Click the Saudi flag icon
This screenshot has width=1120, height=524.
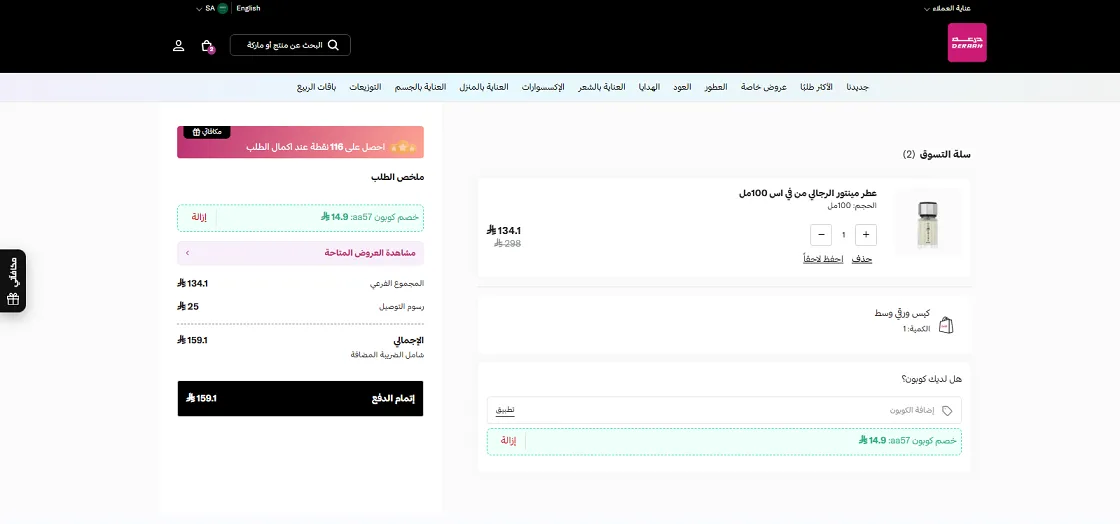pos(223,9)
